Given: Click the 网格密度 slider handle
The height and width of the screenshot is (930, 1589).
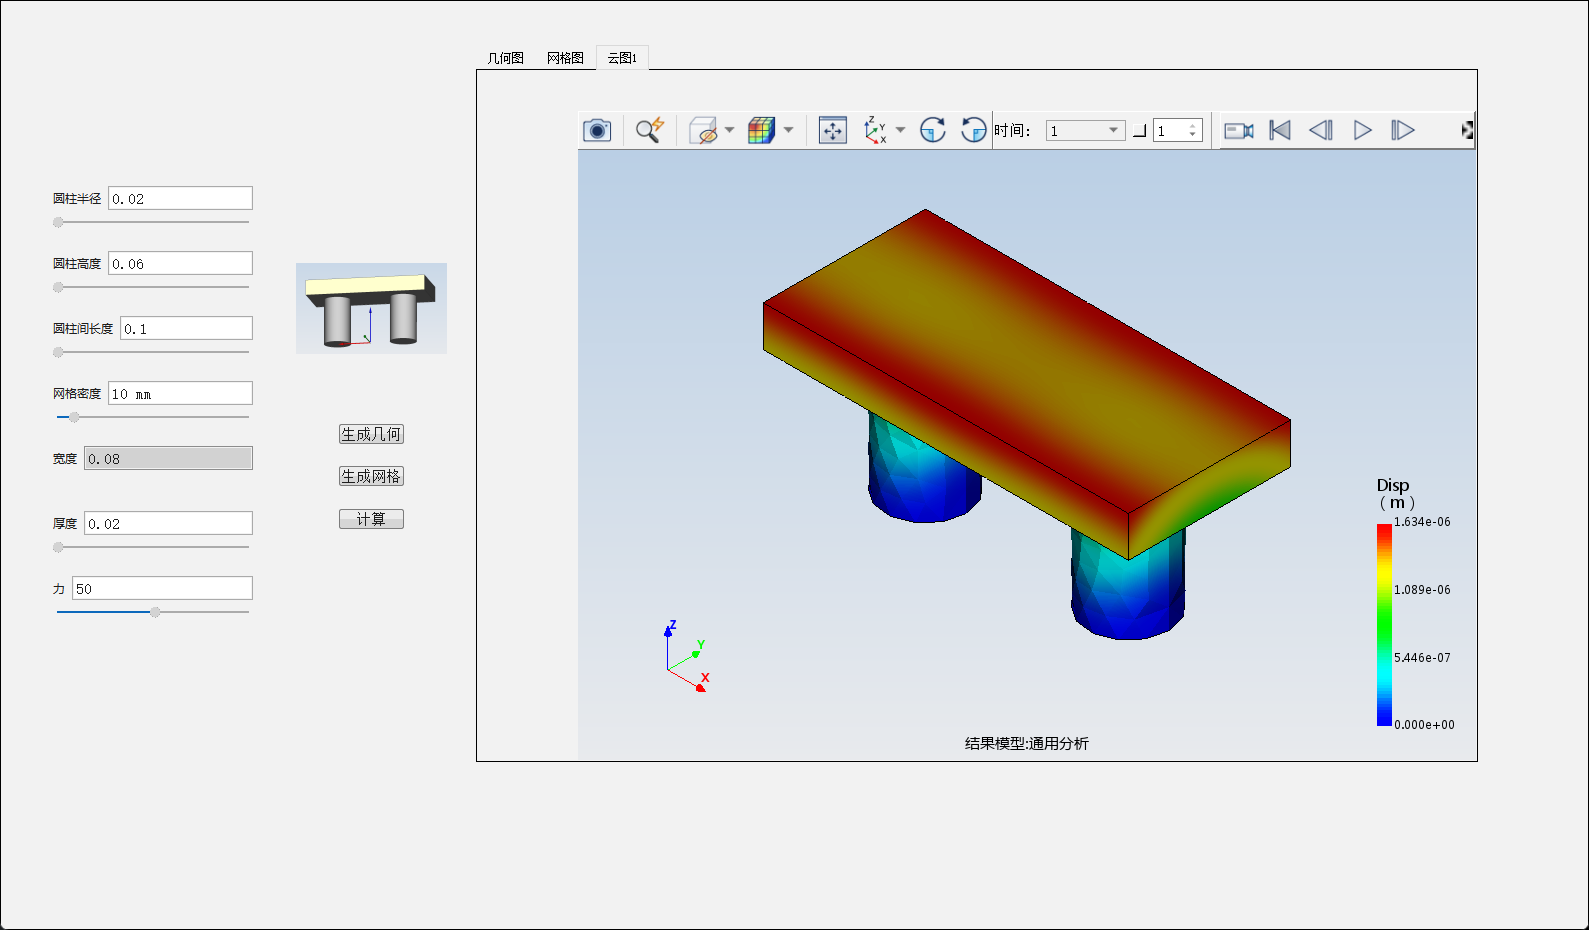Looking at the screenshot, I should coord(74,417).
